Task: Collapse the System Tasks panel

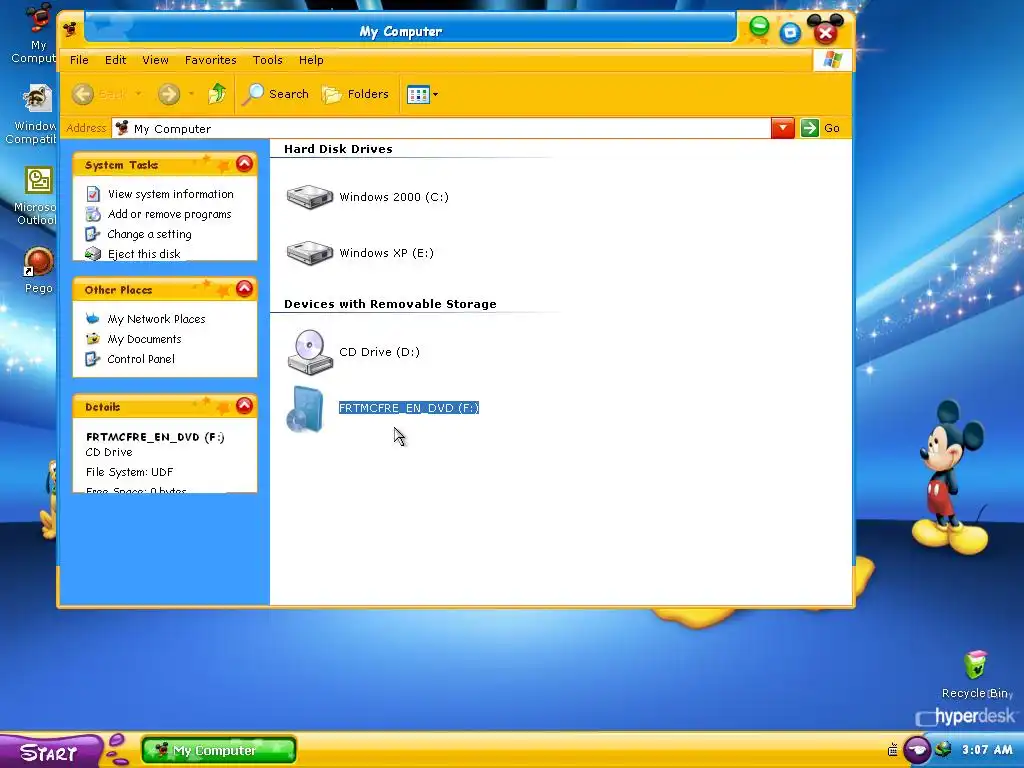Action: click(244, 164)
